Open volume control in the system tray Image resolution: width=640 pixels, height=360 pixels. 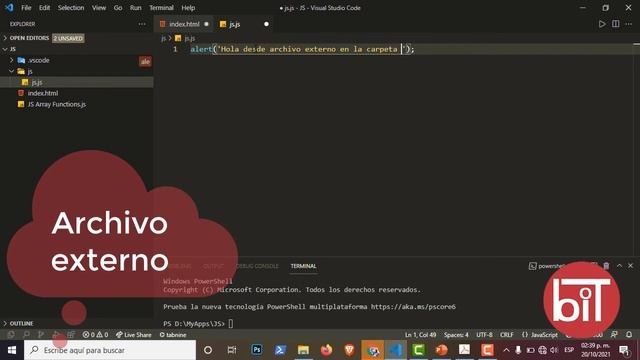554,350
